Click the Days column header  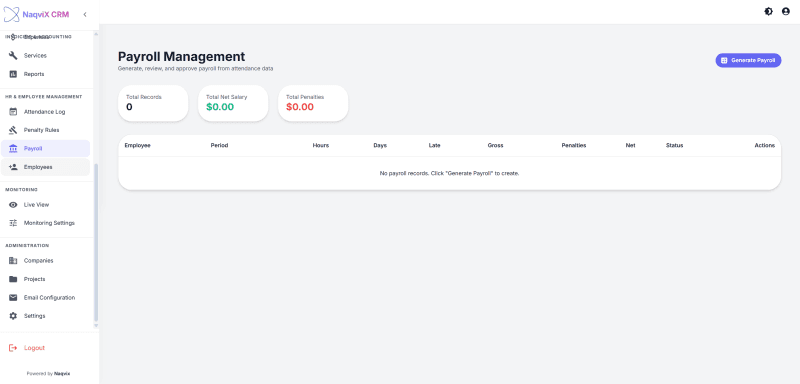click(380, 145)
